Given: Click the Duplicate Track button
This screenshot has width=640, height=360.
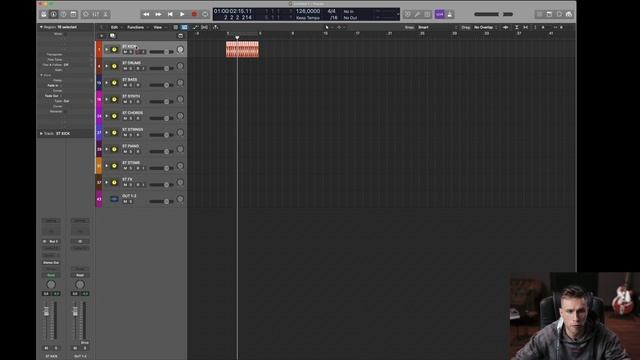Looking at the screenshot, I should click(112, 36).
